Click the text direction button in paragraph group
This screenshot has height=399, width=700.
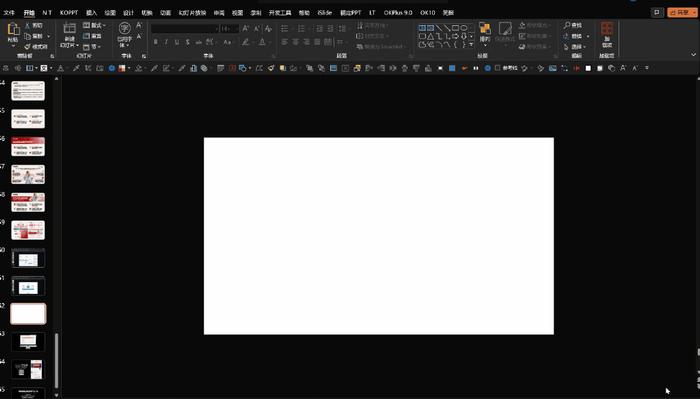coord(373,25)
